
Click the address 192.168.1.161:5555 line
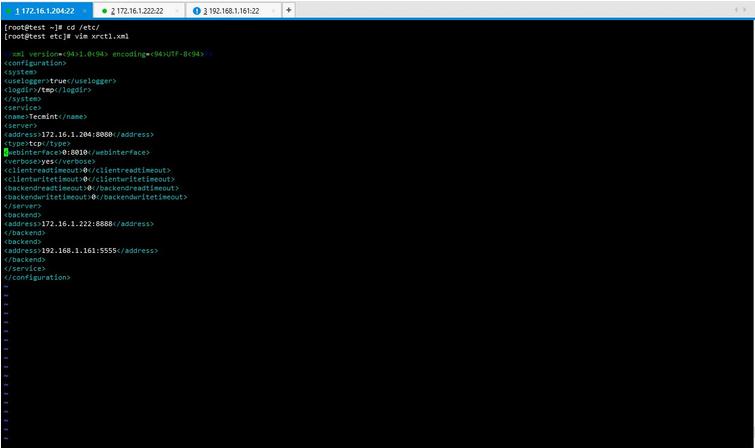click(x=81, y=250)
